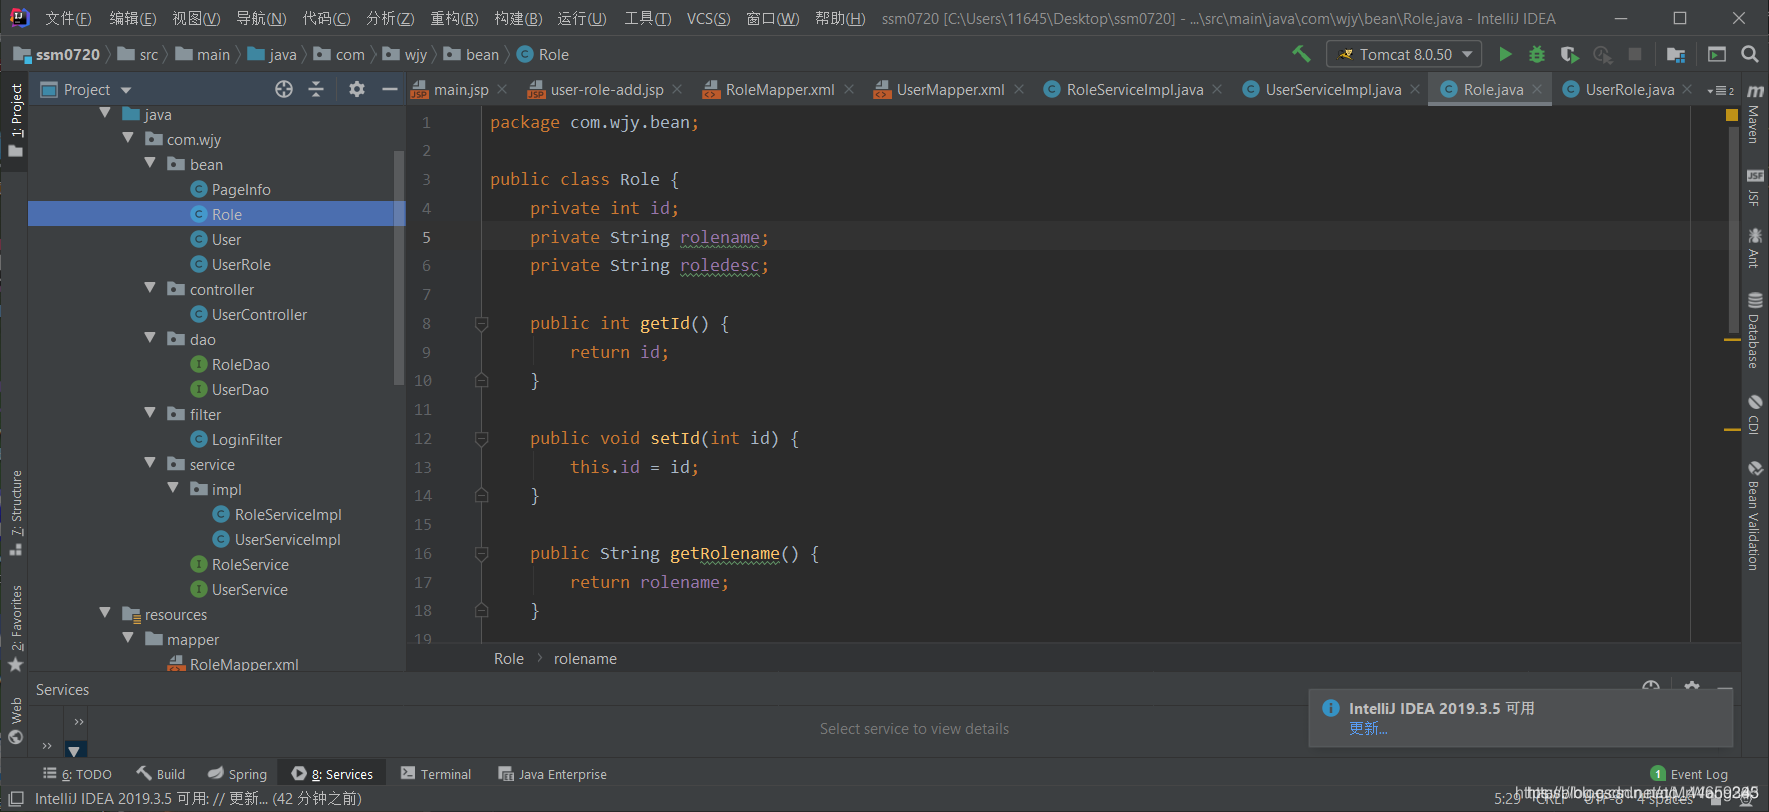Screen dimensions: 1769x812
Task: Click the Role breadcrumb below editor
Action: point(508,658)
